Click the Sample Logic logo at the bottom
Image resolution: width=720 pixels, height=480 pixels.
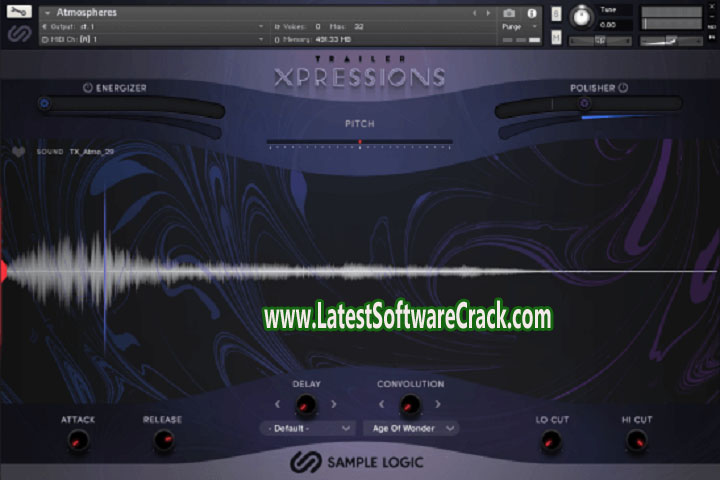(357, 462)
